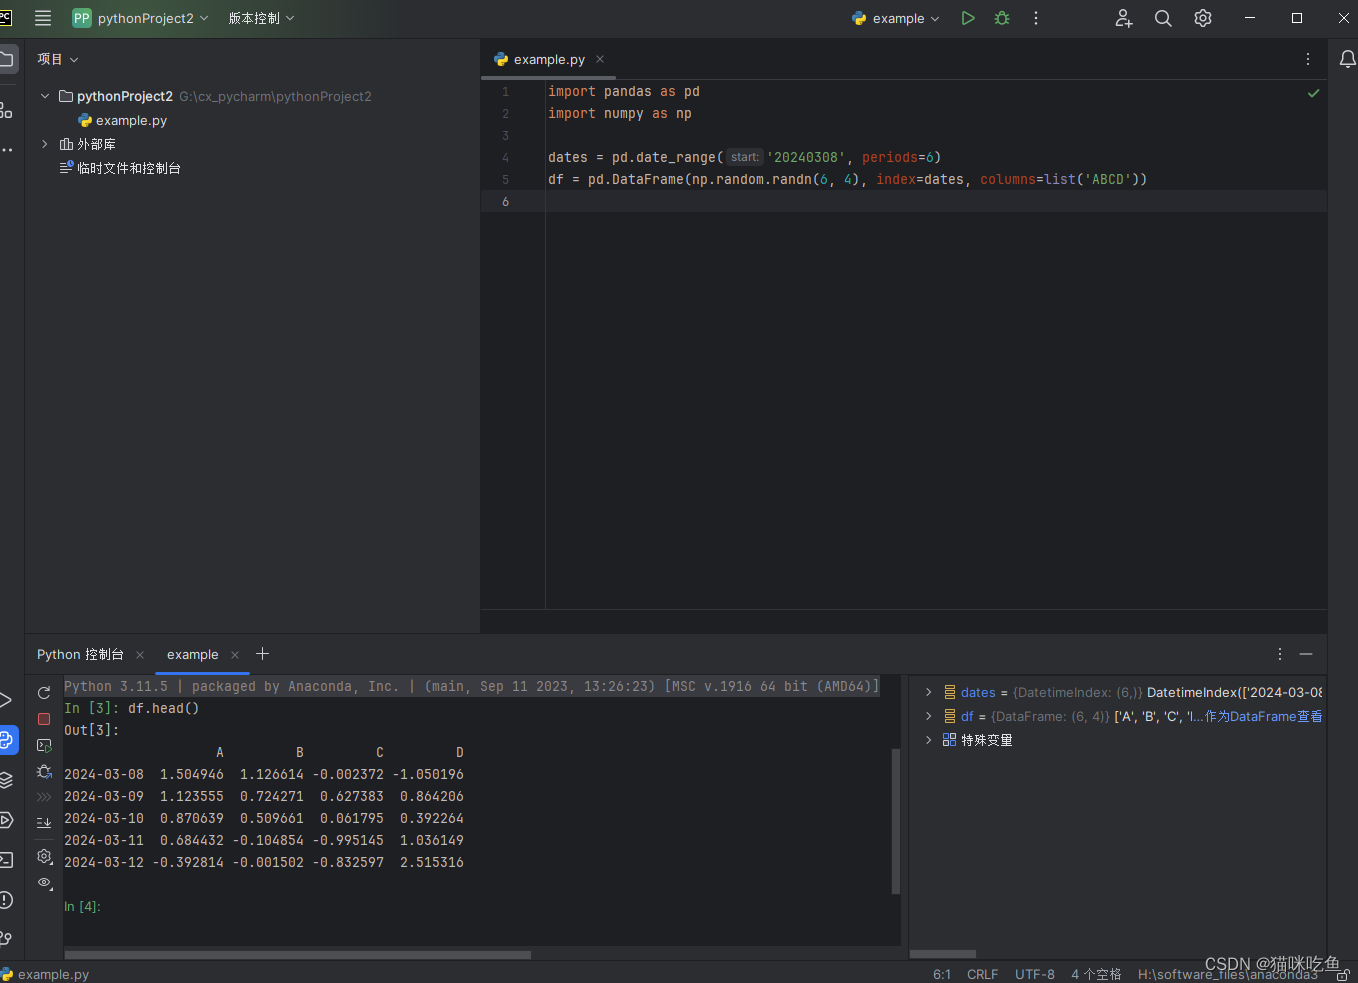The width and height of the screenshot is (1358, 983).
Task: Open Problems tool window
Action: point(7,900)
